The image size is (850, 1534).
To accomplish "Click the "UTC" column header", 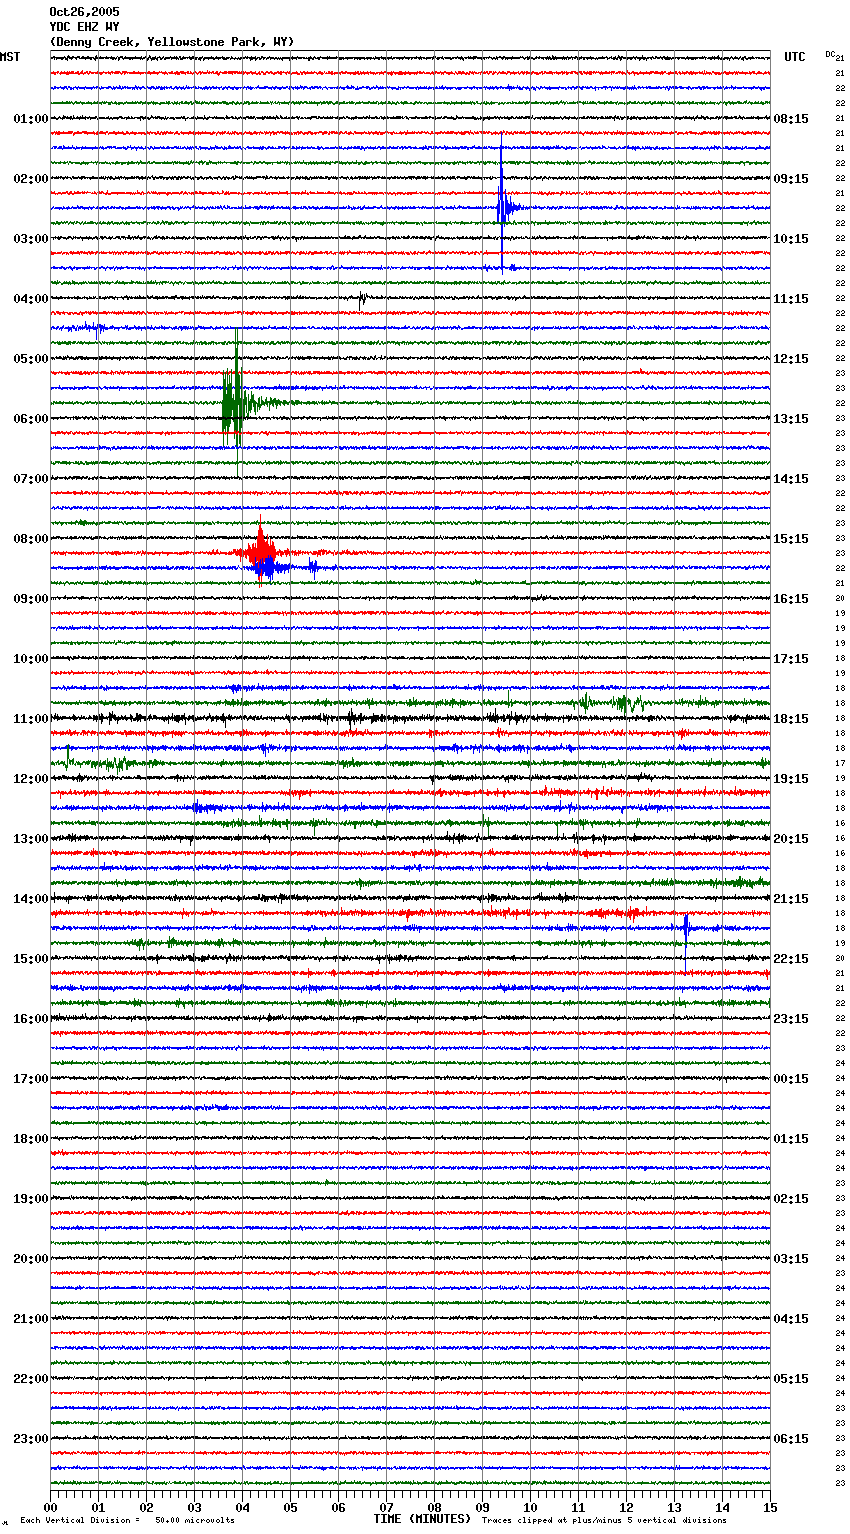I will [x=795, y=57].
